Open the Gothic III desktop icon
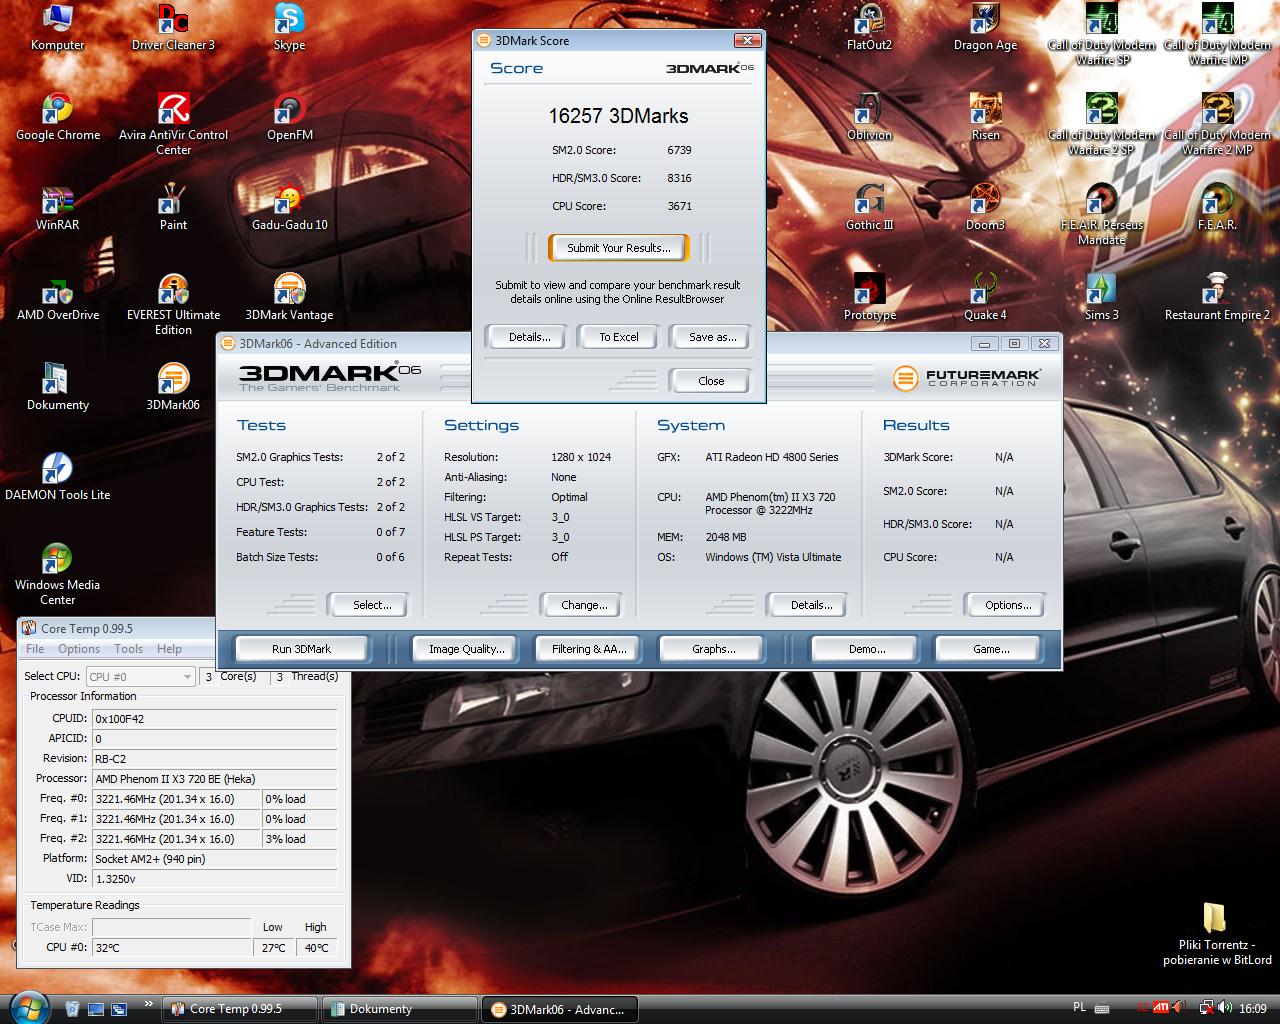 pos(869,208)
